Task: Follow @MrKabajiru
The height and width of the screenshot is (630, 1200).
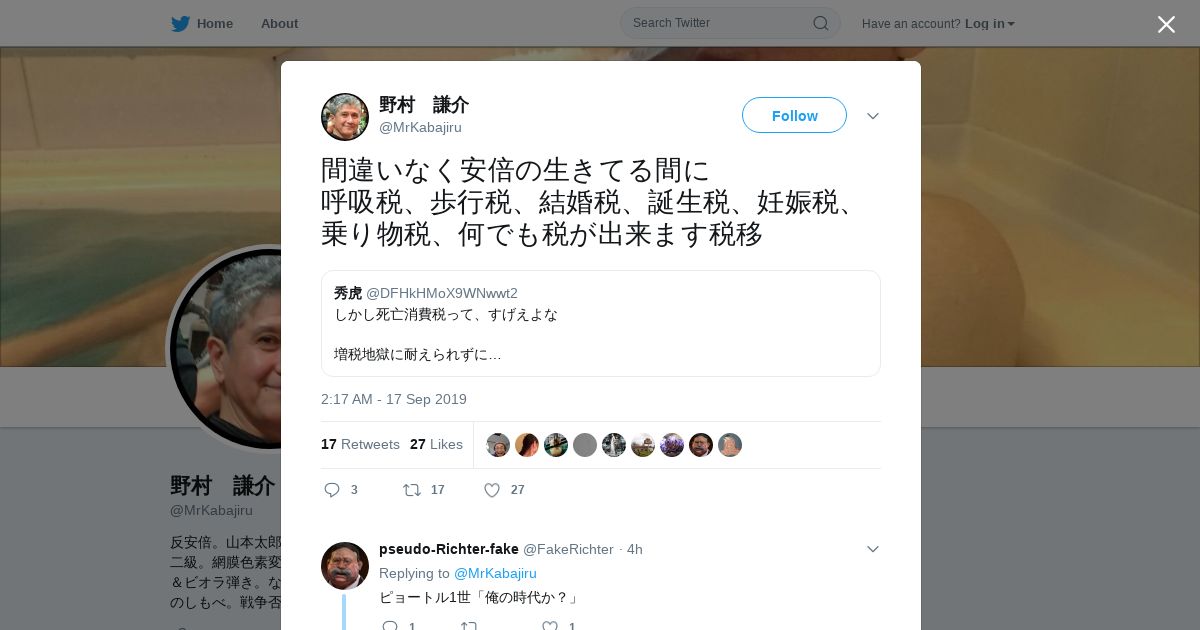Action: pos(794,115)
